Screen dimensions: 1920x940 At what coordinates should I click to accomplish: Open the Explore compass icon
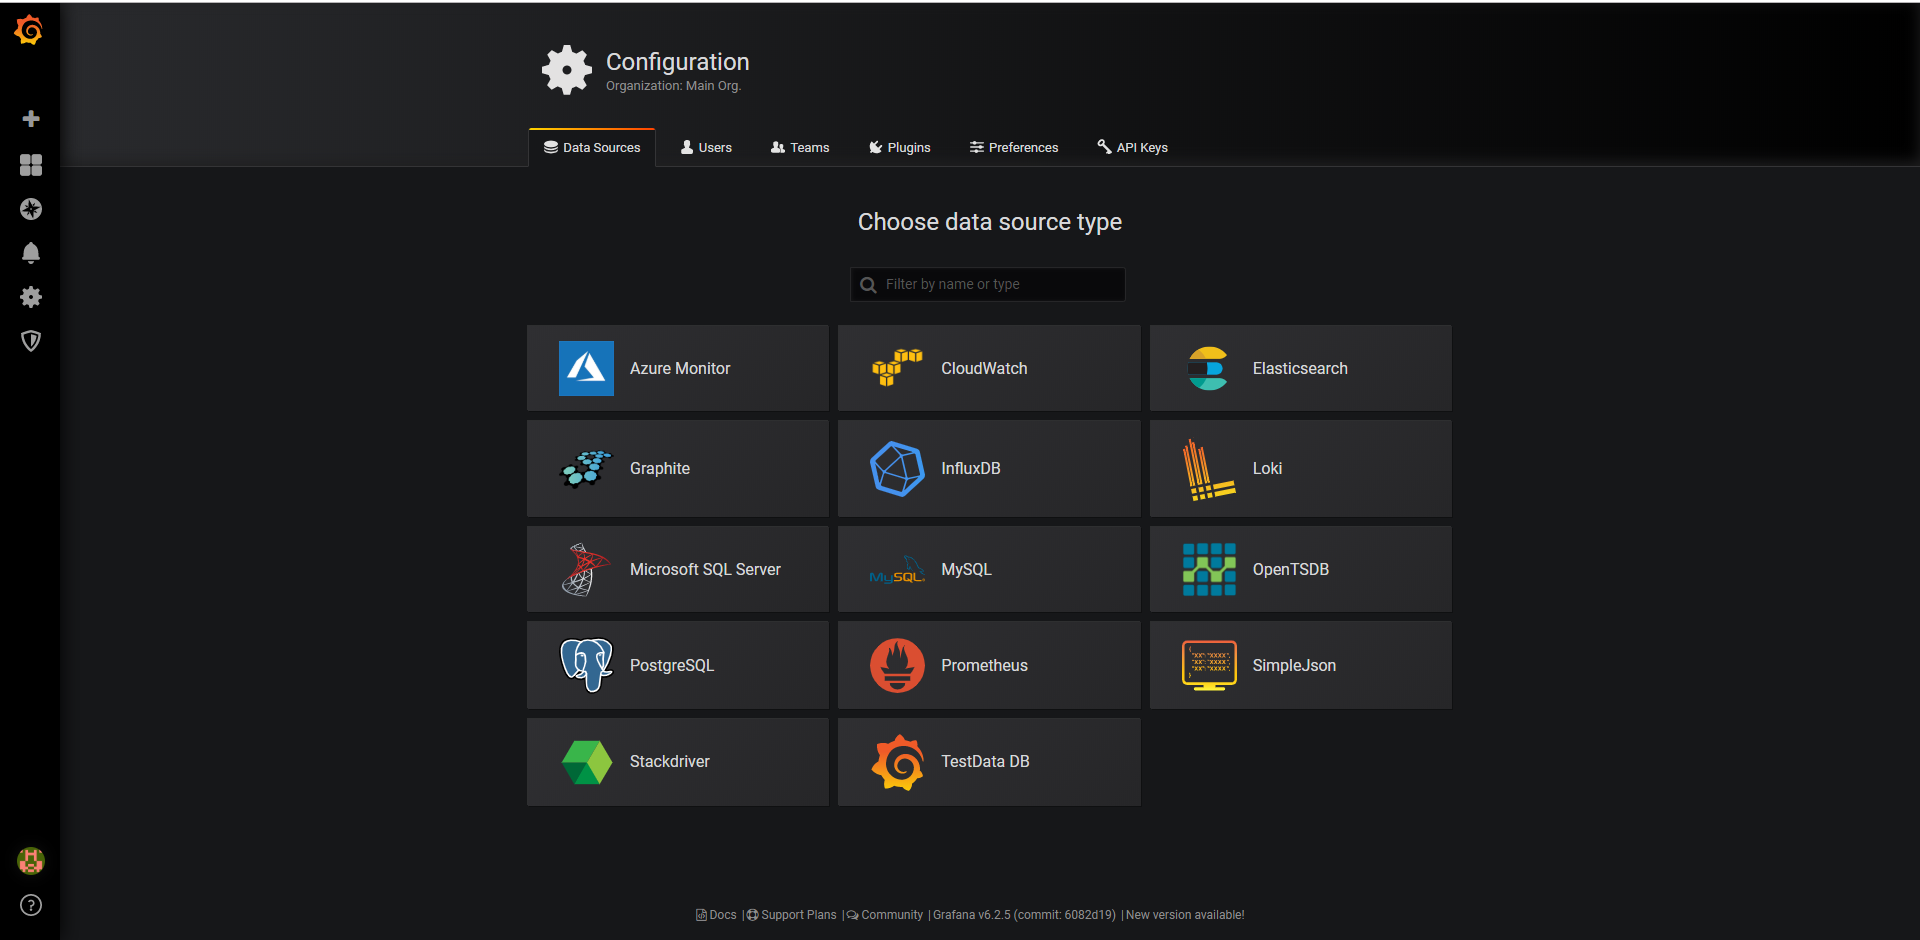[x=31, y=209]
